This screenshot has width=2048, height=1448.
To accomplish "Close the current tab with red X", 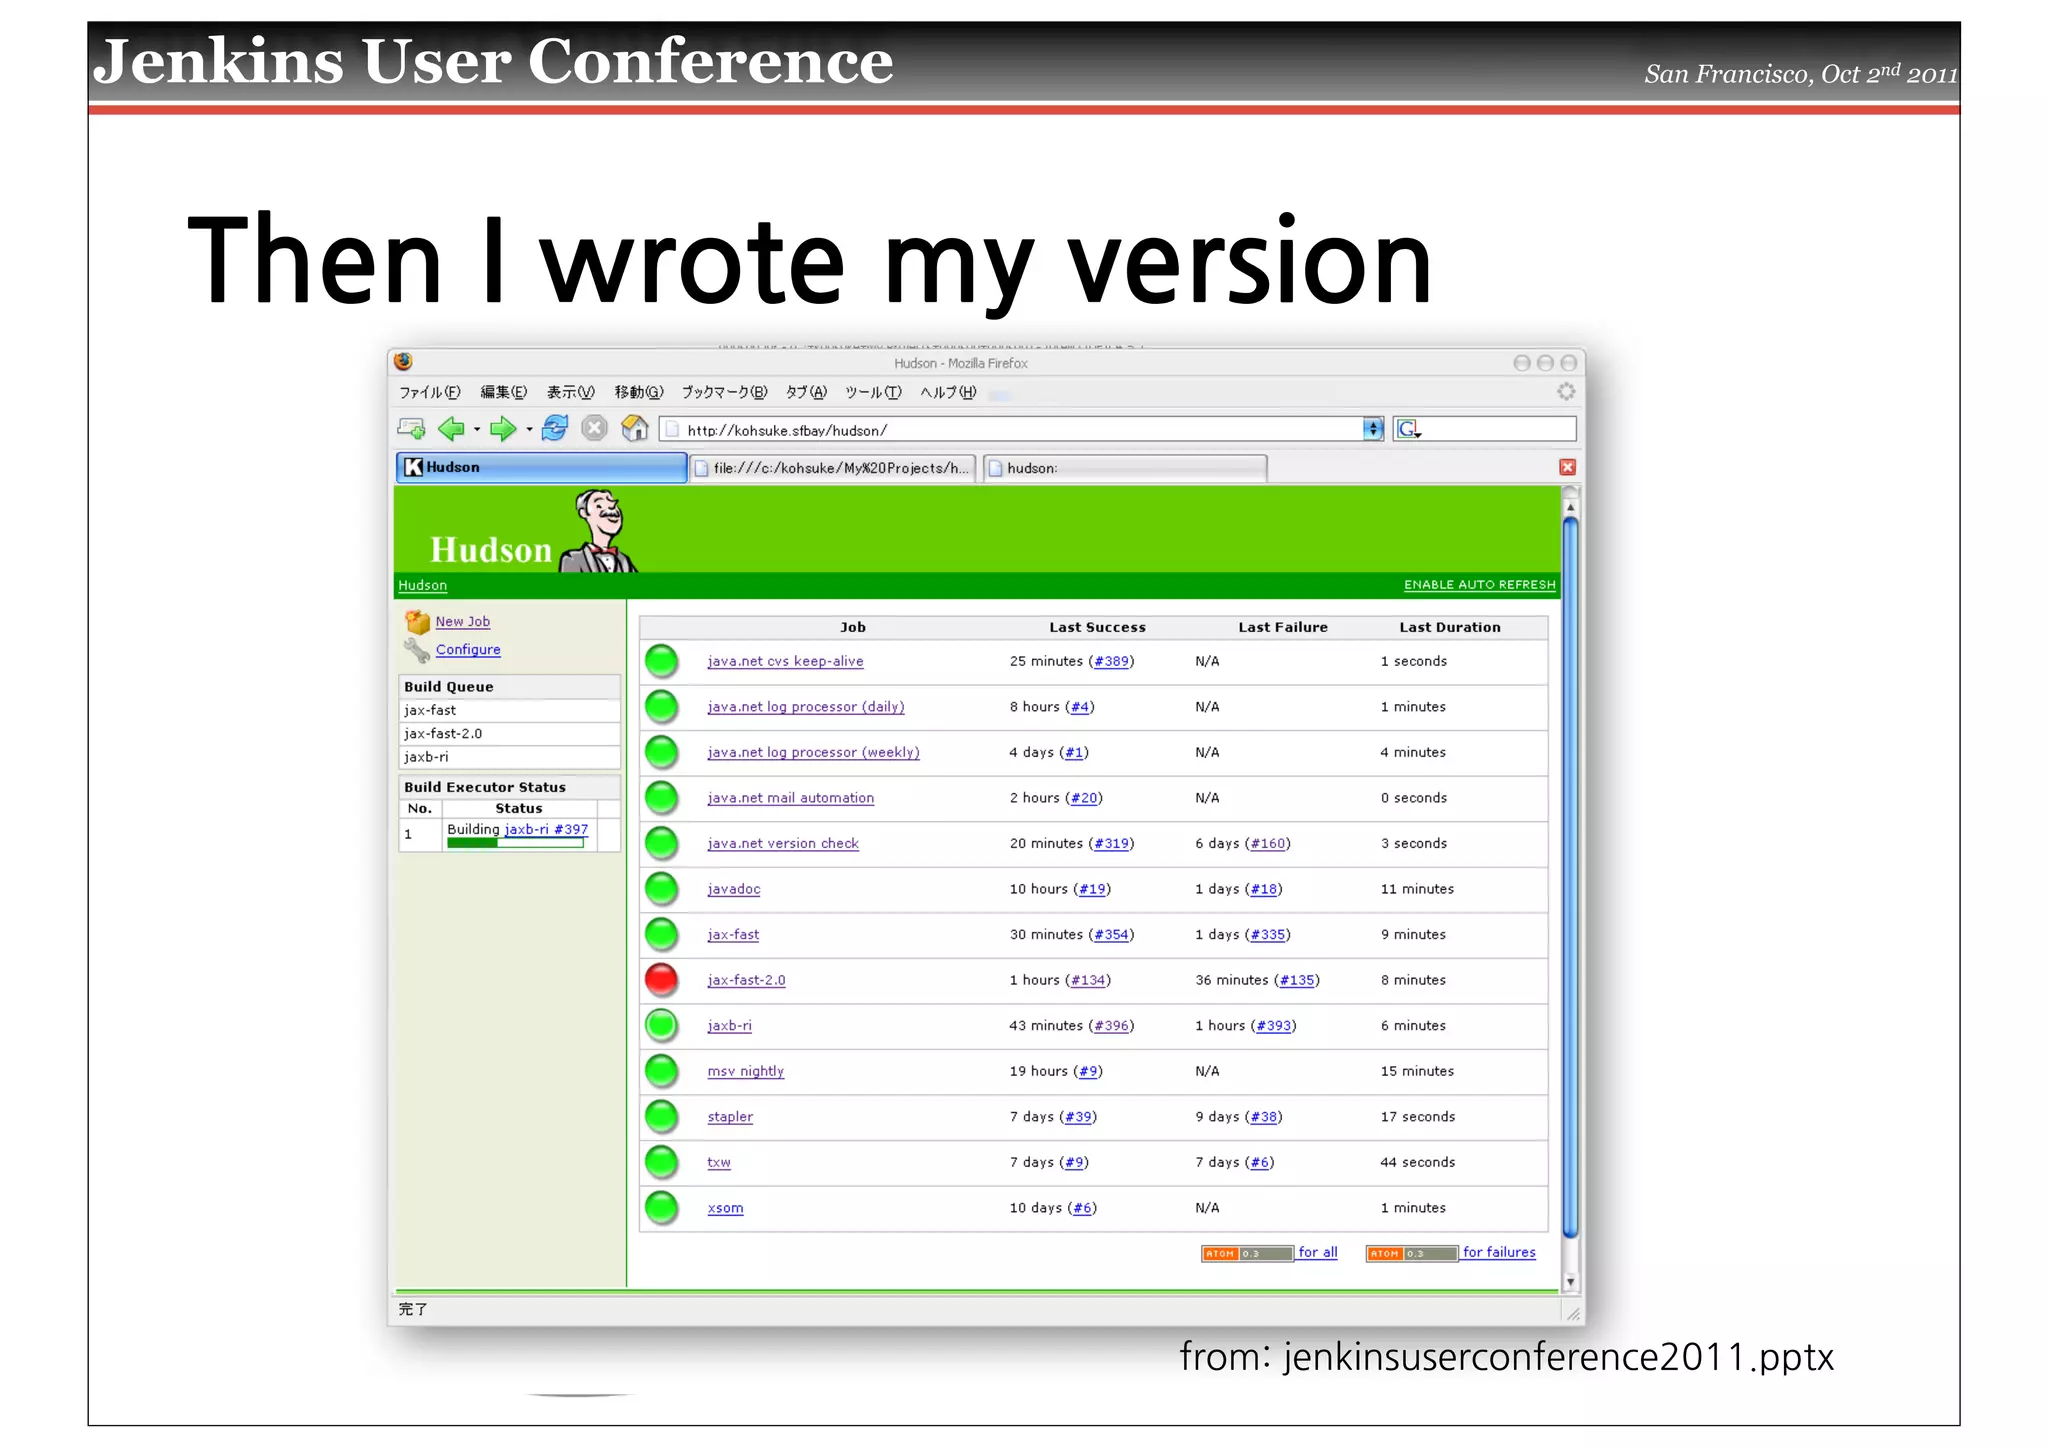I will click(x=1567, y=467).
